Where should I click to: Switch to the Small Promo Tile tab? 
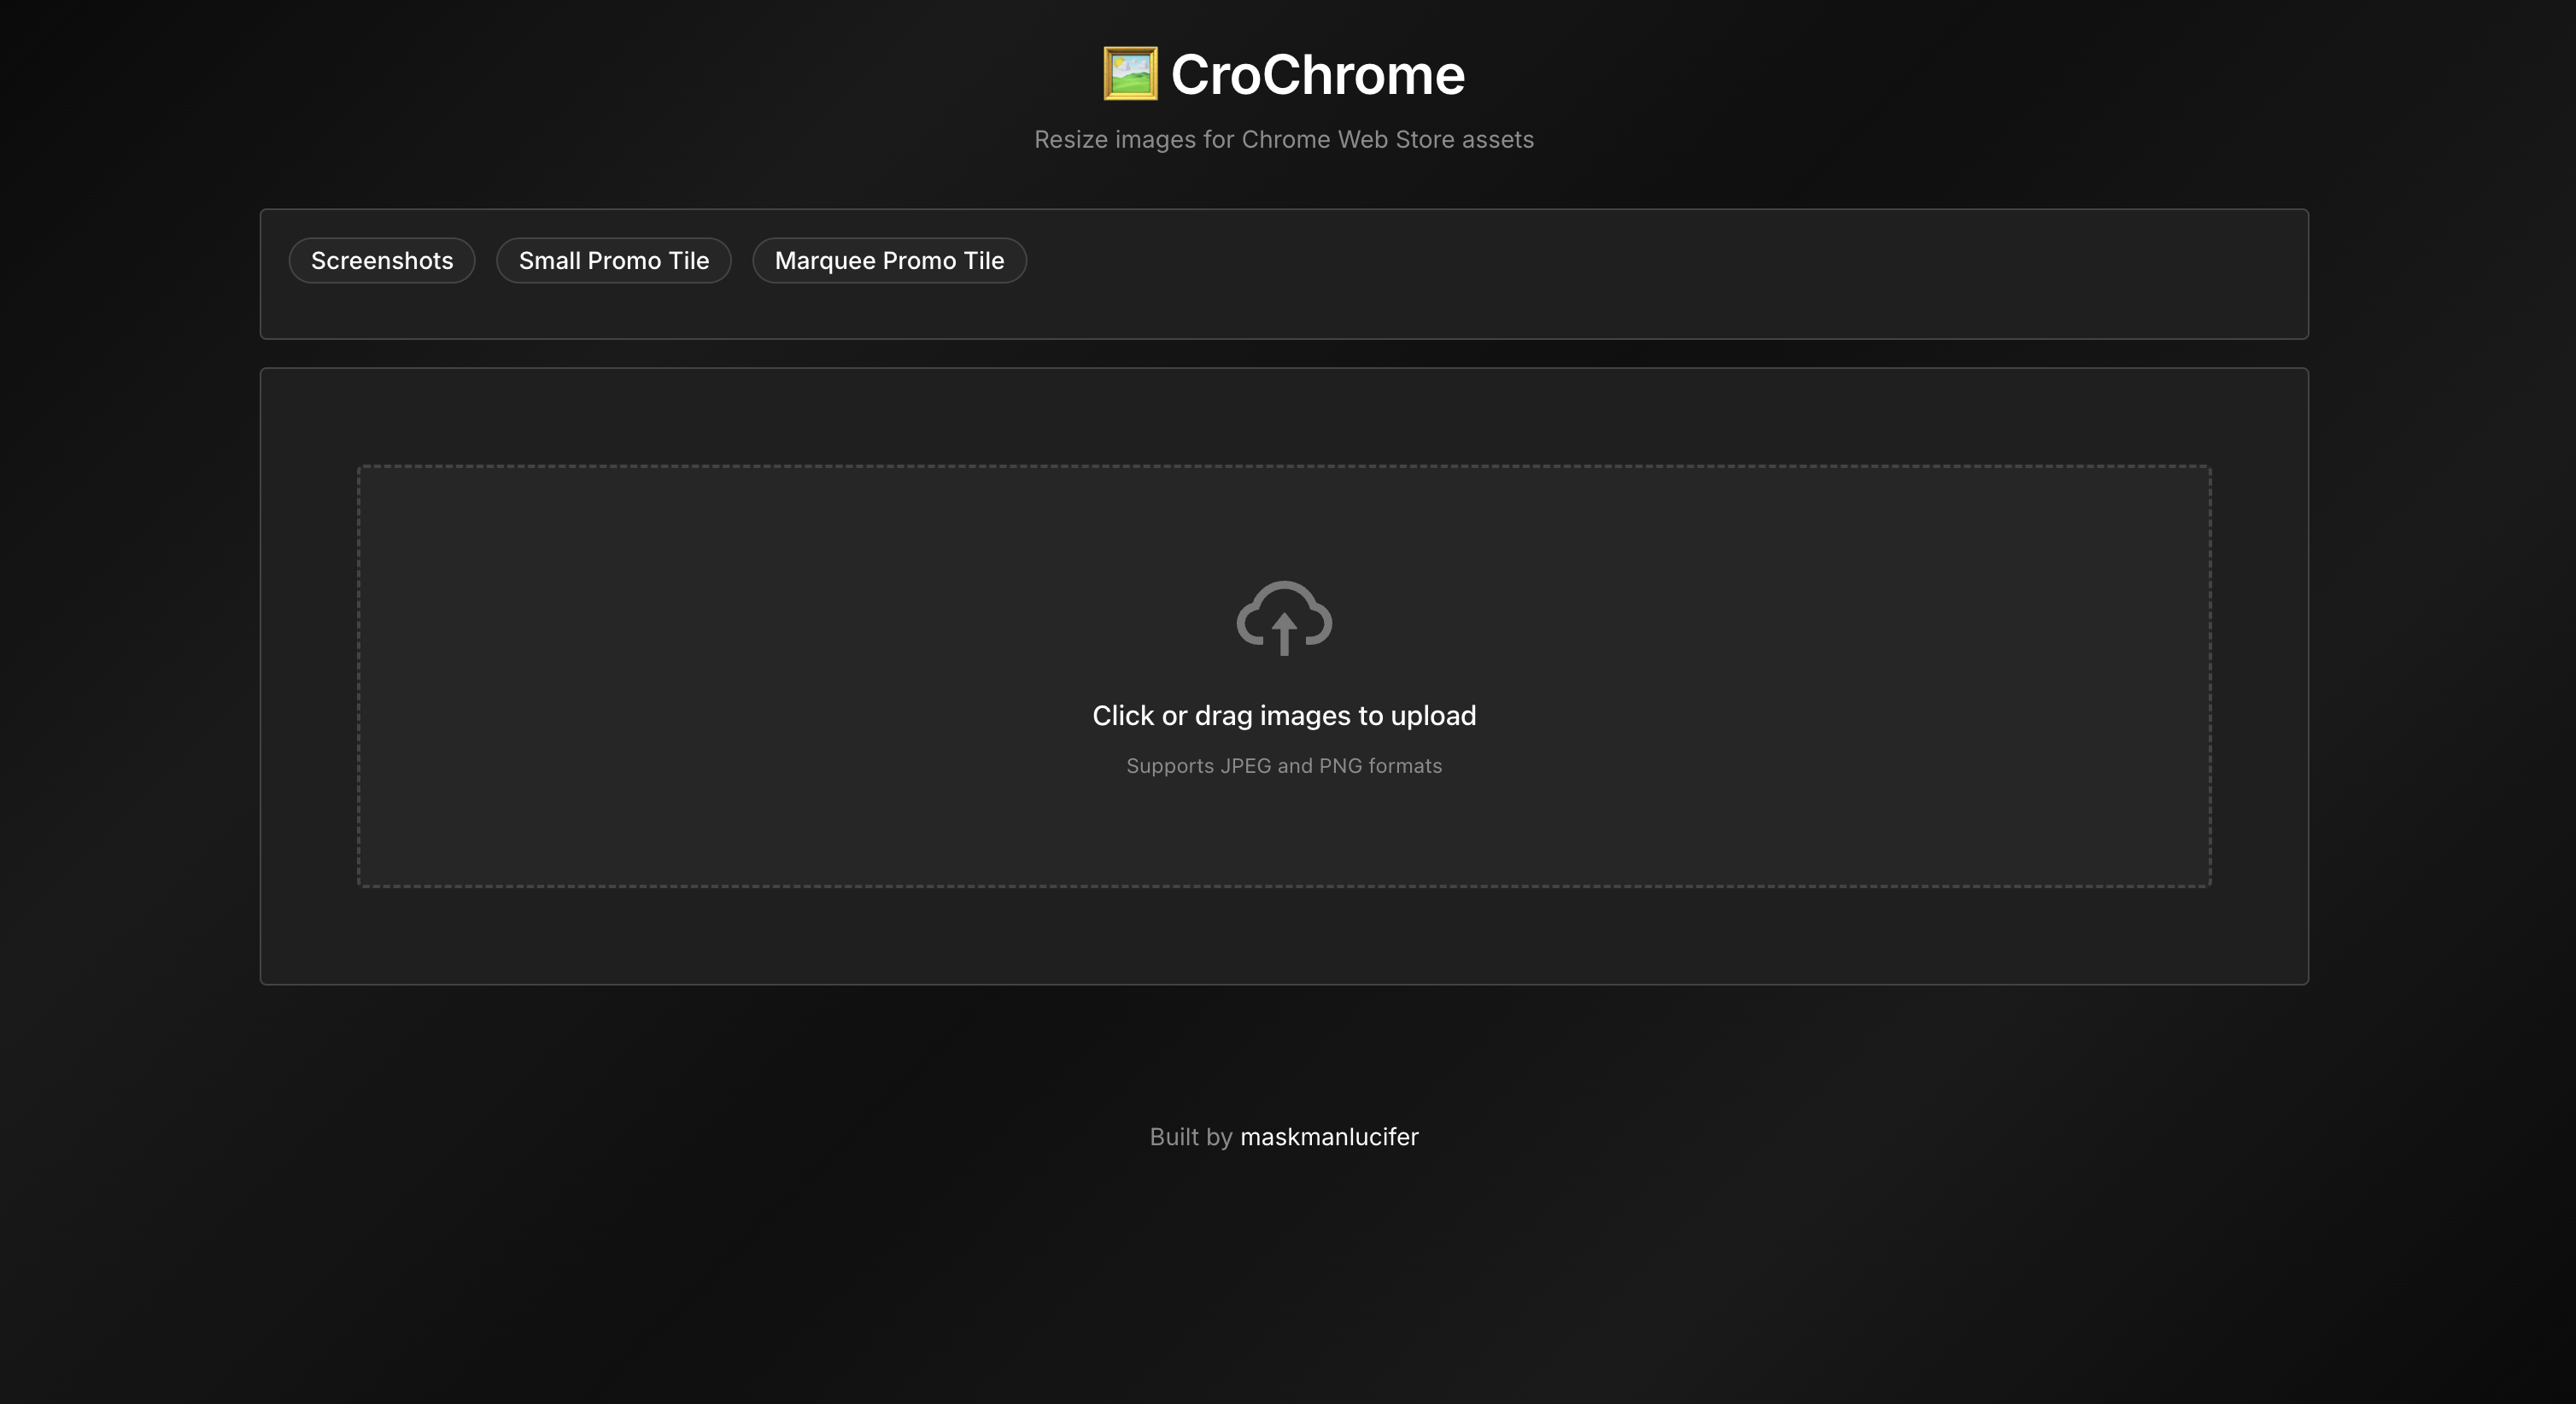click(613, 260)
